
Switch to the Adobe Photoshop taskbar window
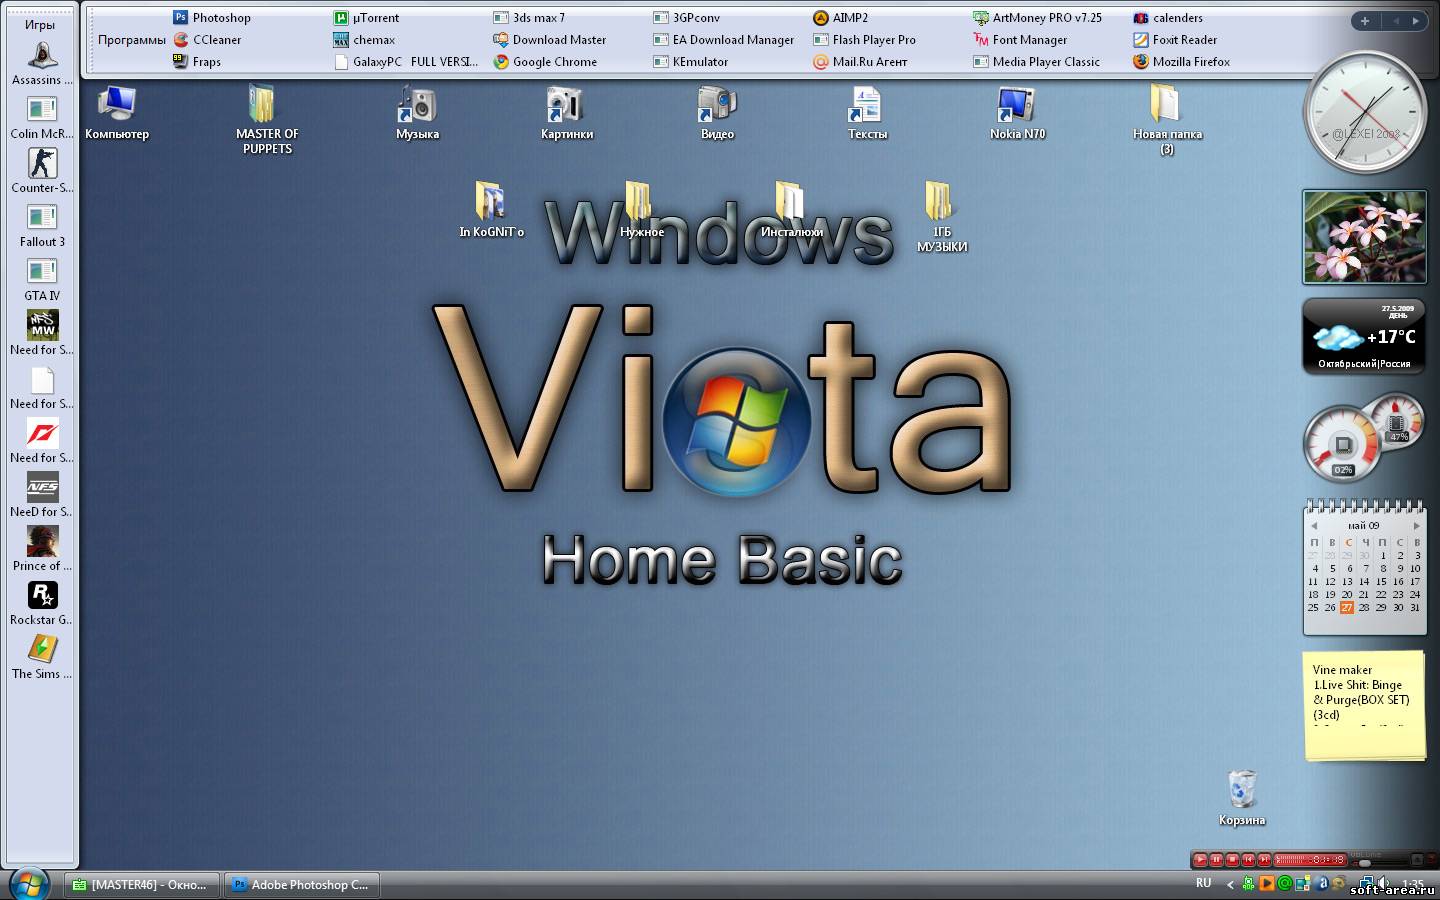(299, 884)
